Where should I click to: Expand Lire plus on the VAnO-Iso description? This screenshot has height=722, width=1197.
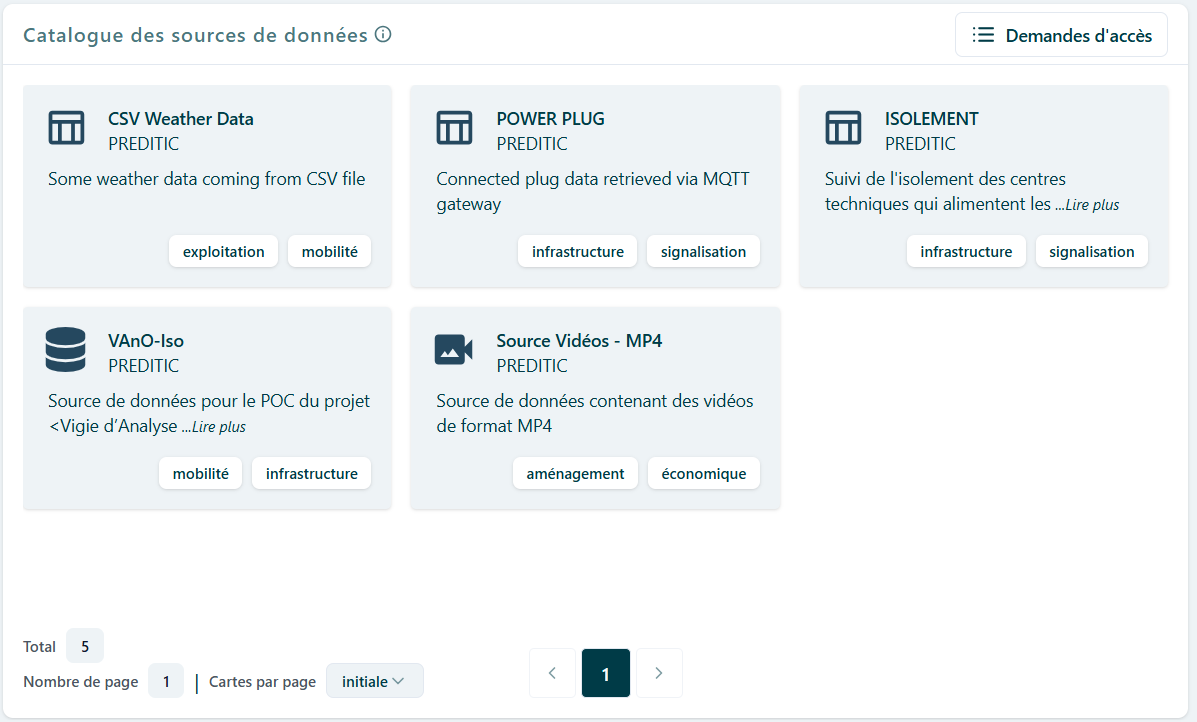[x=218, y=427]
